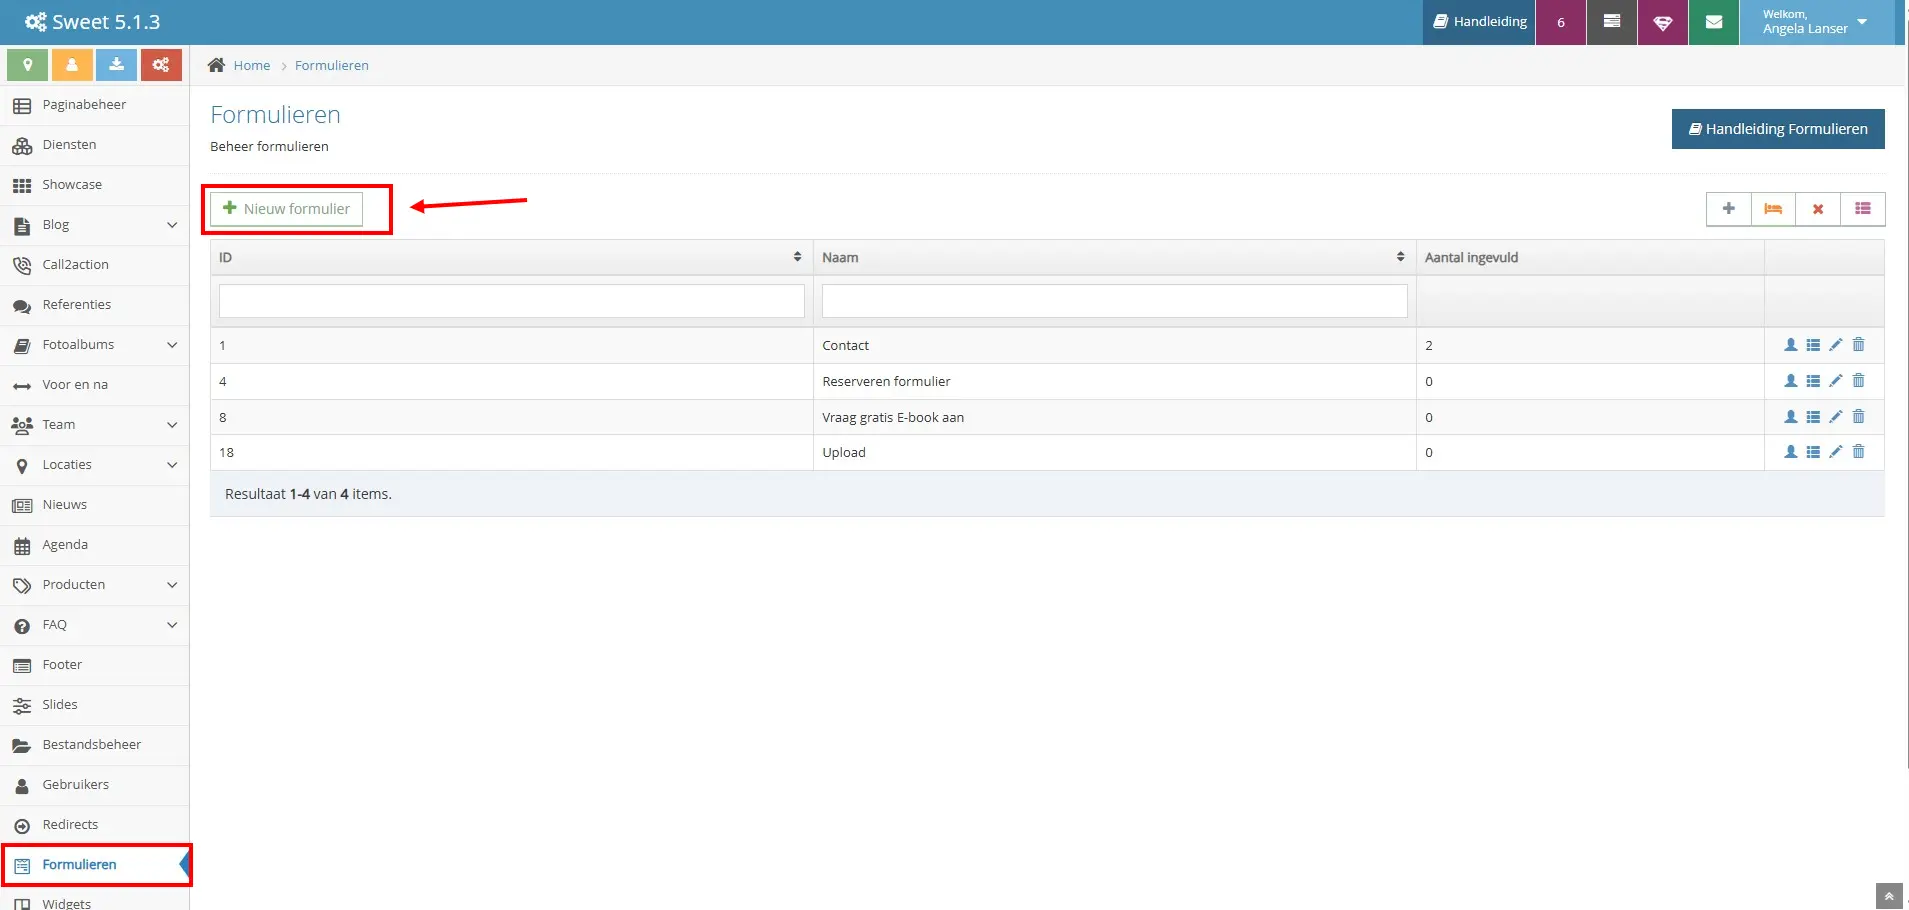The height and width of the screenshot is (910, 1909).
Task: Delete Reserveren formulier with trash icon
Action: (x=1859, y=381)
